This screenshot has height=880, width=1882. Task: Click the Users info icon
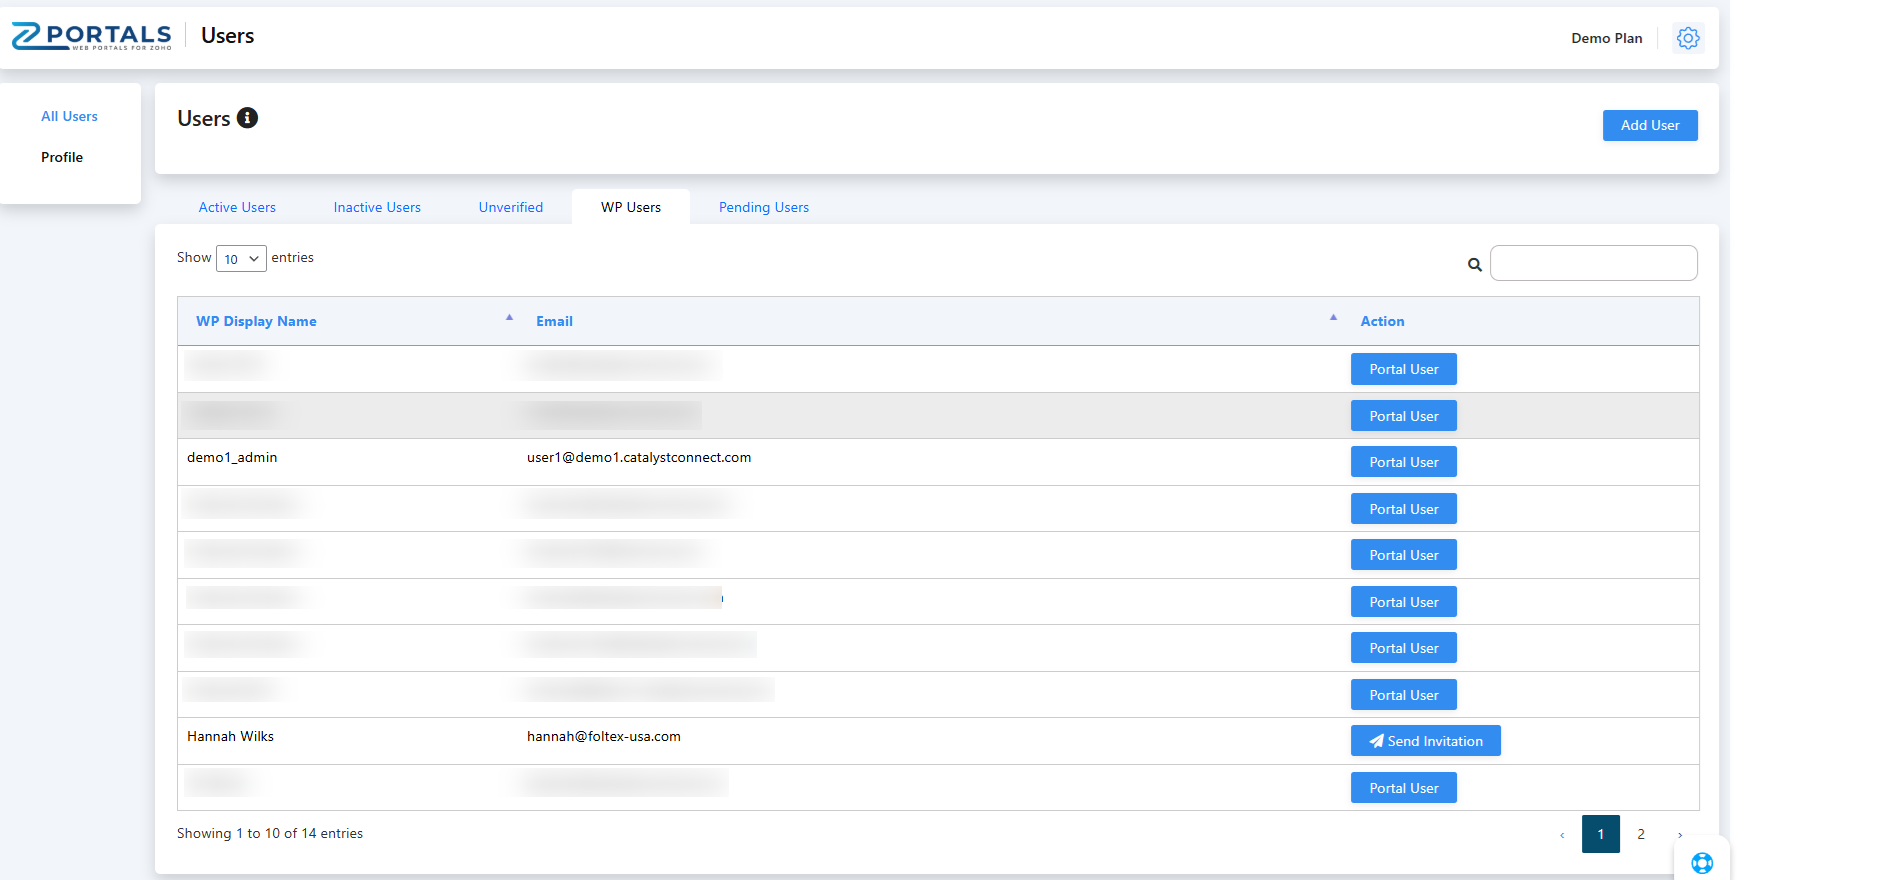coord(247,118)
